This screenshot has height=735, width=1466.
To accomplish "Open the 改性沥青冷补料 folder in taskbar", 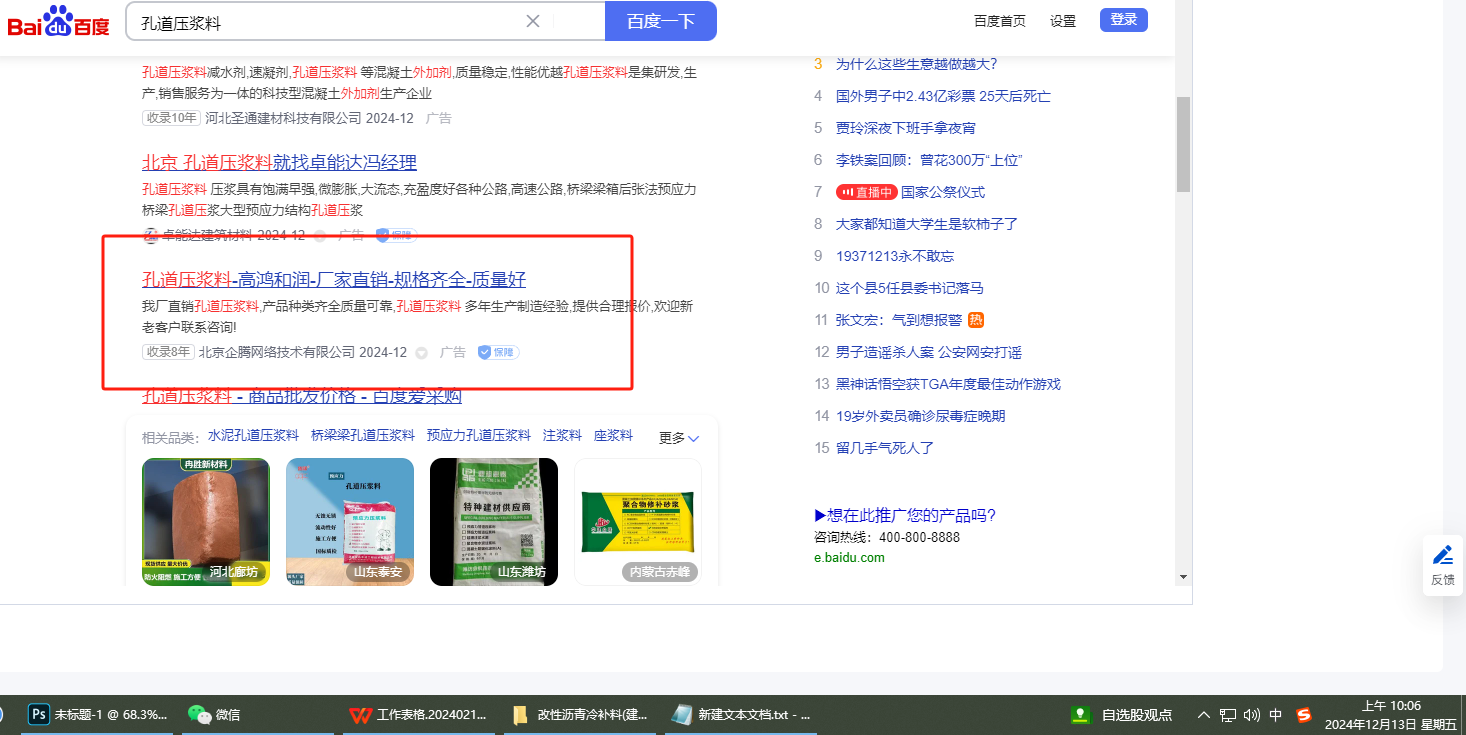I will (580, 715).
